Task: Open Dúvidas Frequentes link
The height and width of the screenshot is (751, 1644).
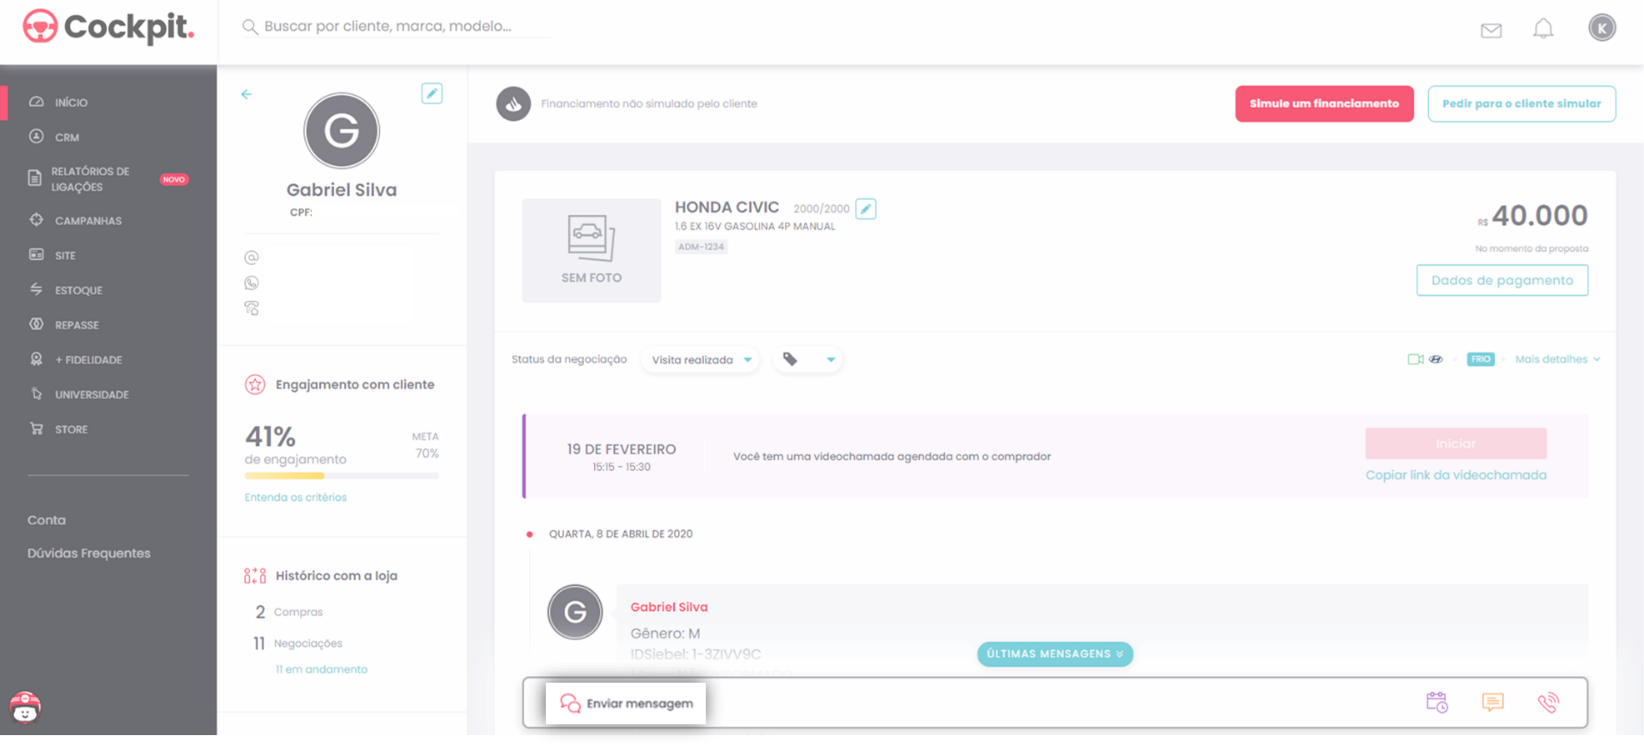Action: [89, 553]
